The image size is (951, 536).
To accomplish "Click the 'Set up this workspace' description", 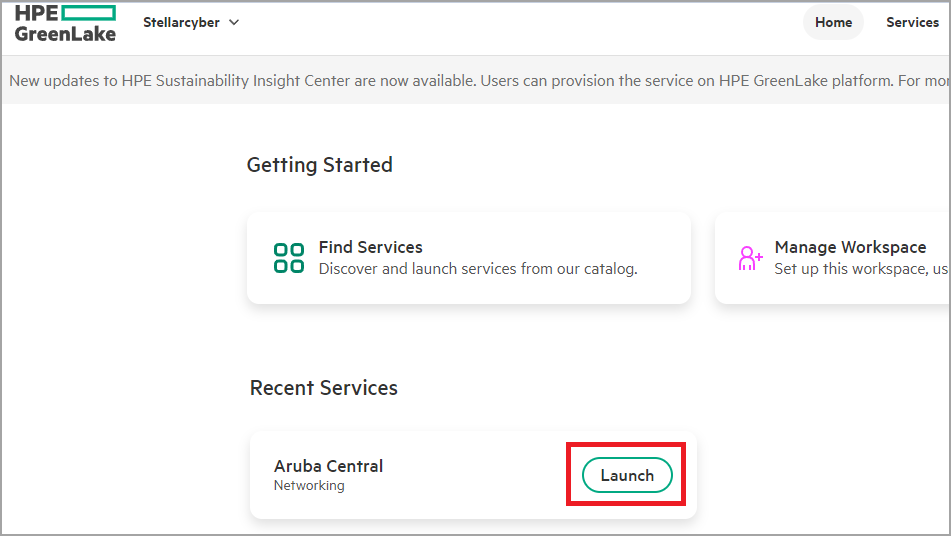I will tap(860, 268).
